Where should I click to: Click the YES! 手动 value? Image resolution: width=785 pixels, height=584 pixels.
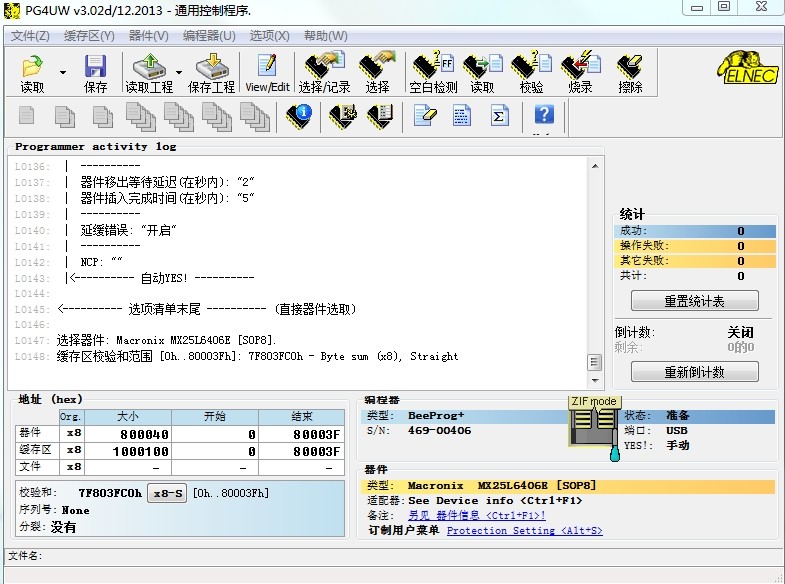coord(677,445)
